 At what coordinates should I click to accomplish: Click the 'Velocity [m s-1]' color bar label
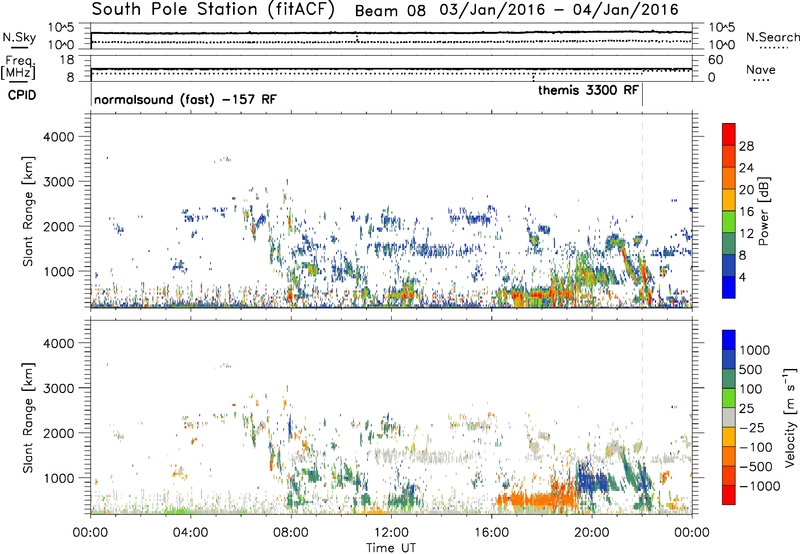click(790, 417)
